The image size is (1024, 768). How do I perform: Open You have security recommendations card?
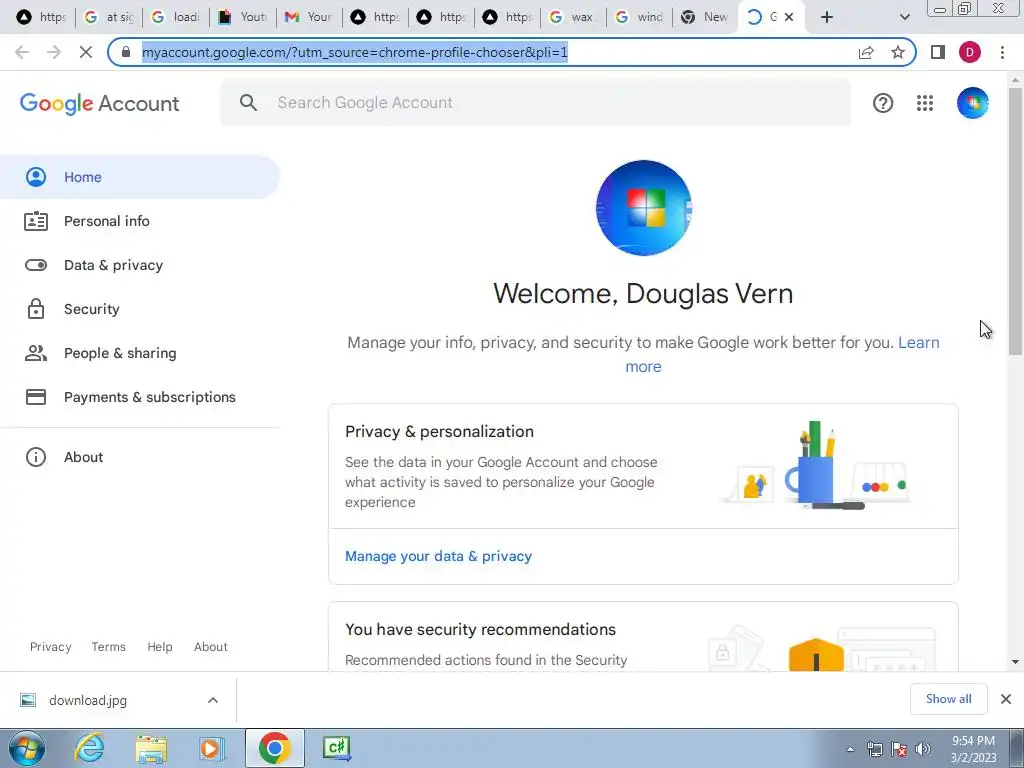(x=481, y=630)
